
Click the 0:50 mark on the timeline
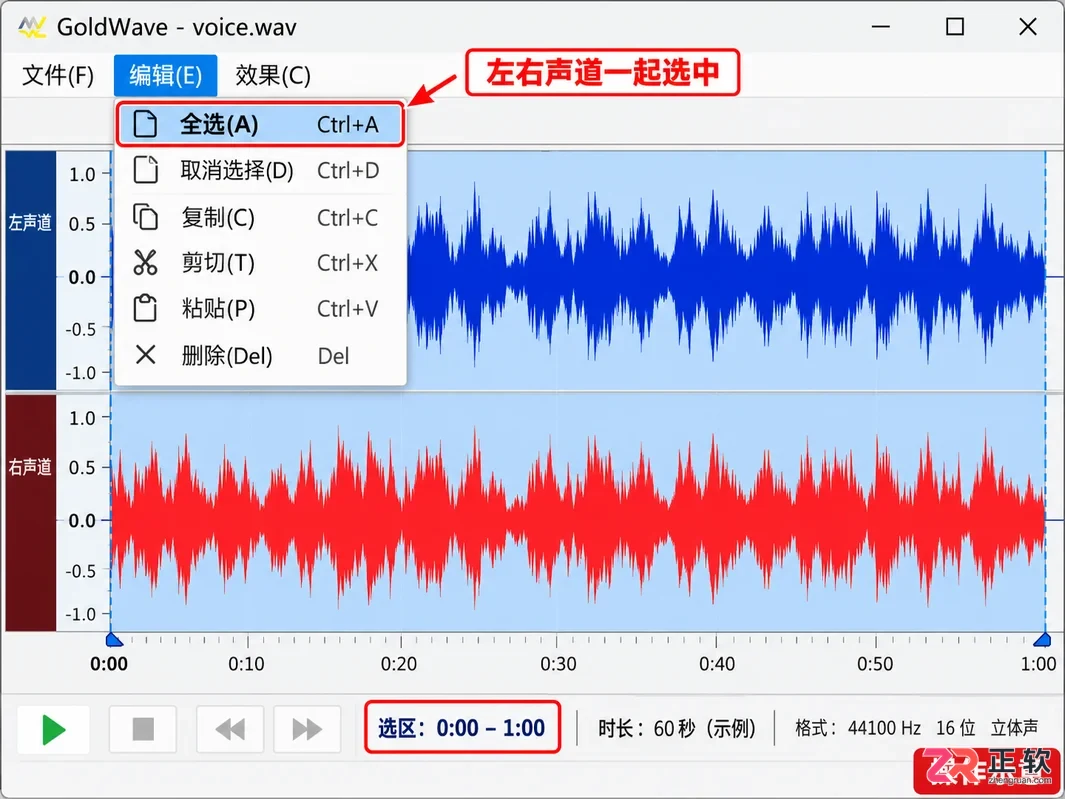tap(876, 664)
